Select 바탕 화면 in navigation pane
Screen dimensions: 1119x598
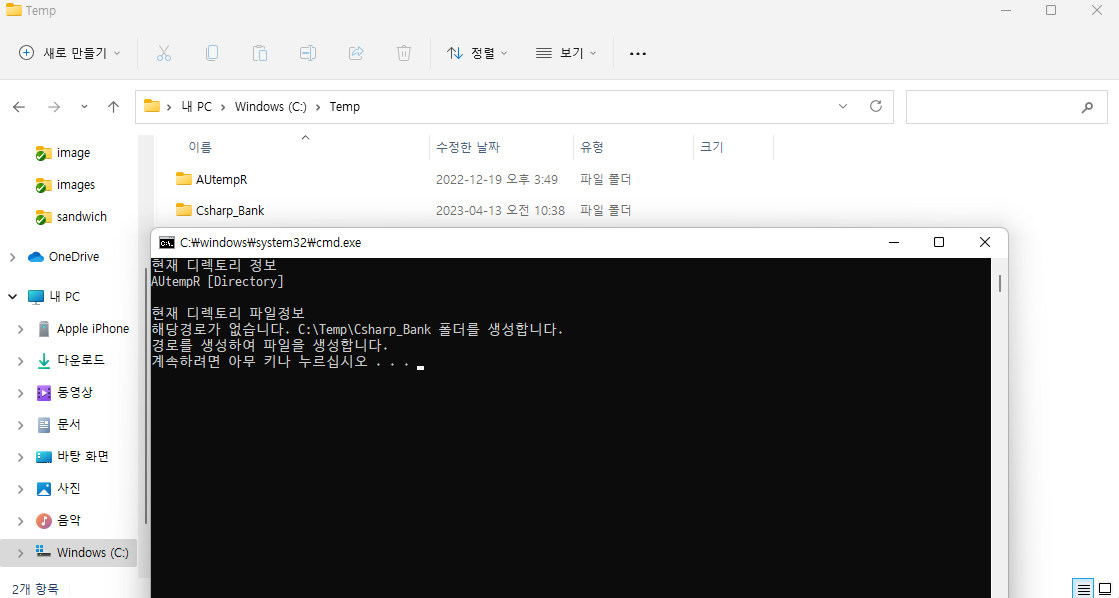73,457
